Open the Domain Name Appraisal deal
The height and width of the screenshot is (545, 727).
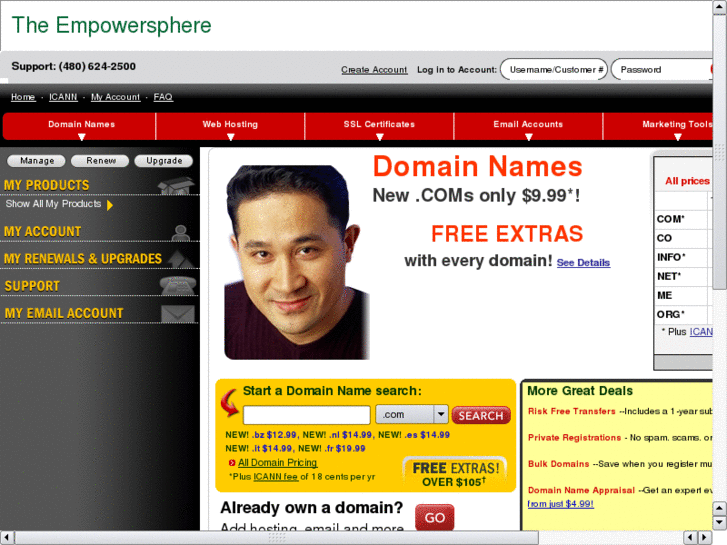pos(581,490)
